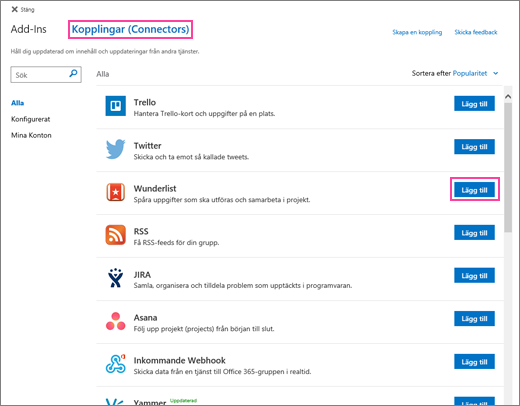Click the JIRA logo icon
Image resolution: width=520 pixels, height=406 pixels.
pos(116,278)
